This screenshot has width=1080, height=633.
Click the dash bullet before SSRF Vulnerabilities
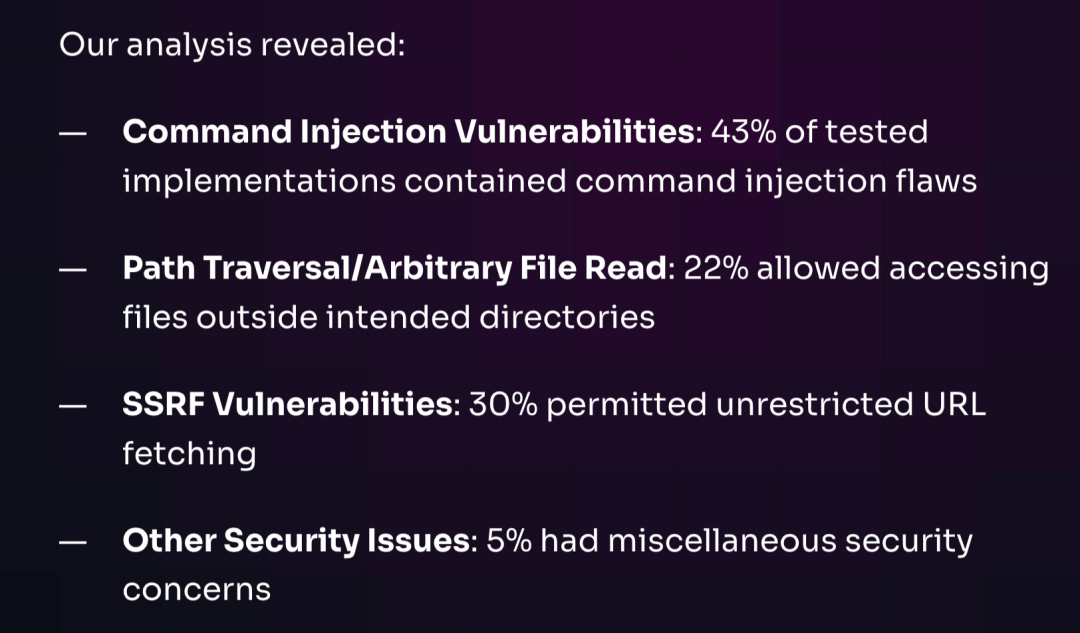(x=73, y=406)
